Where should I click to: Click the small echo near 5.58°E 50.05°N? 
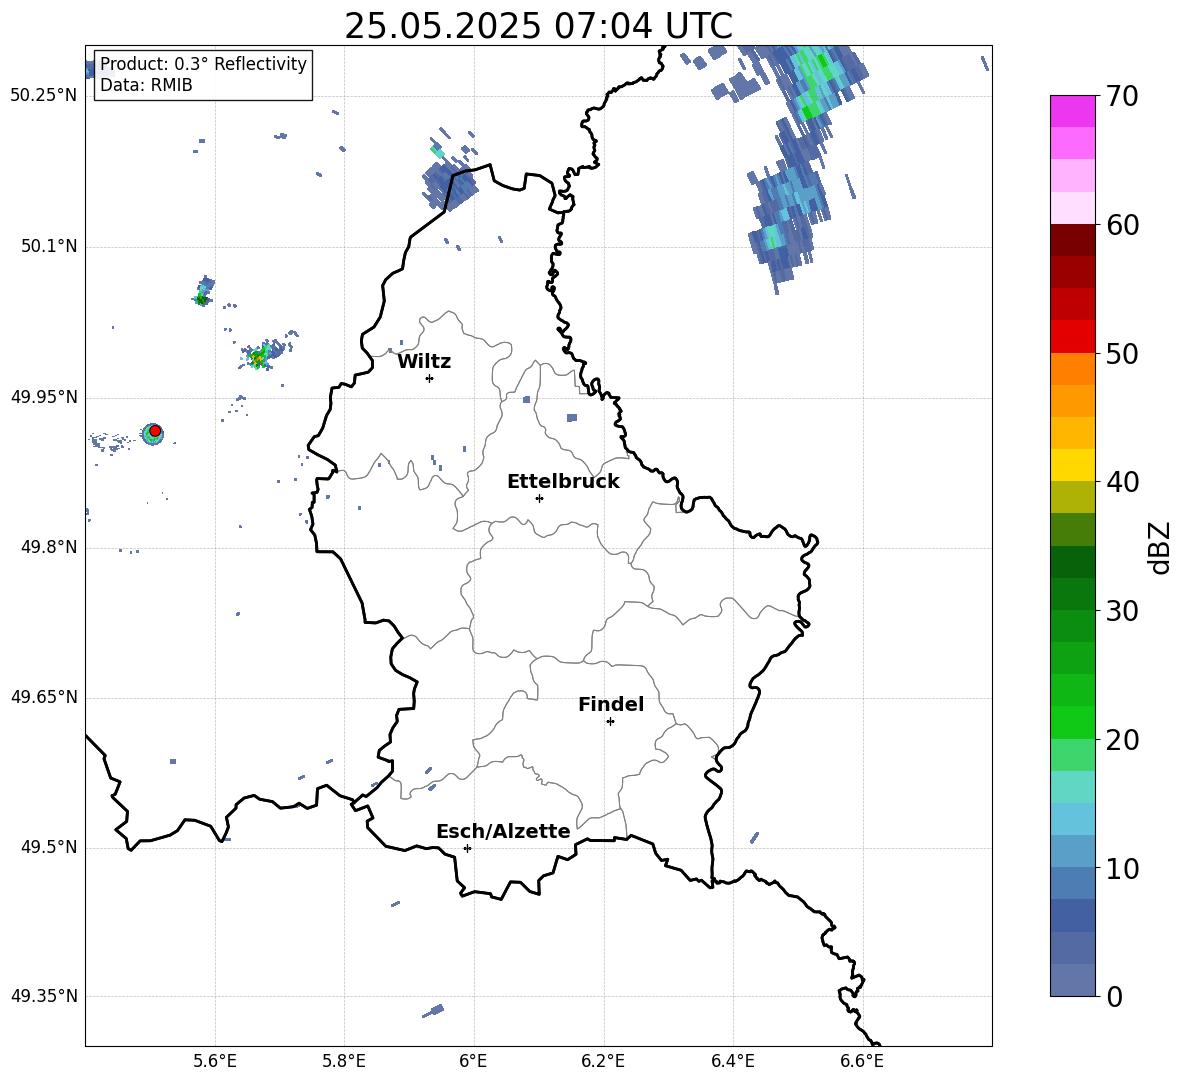tap(202, 292)
